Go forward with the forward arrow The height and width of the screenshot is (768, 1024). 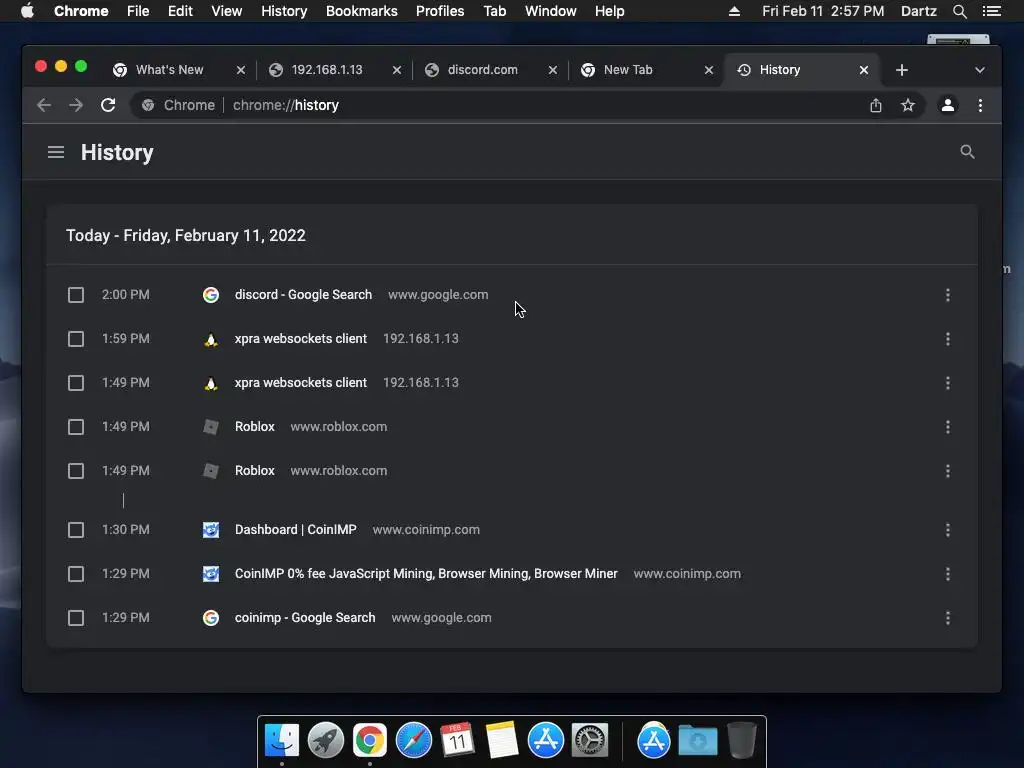(76, 105)
